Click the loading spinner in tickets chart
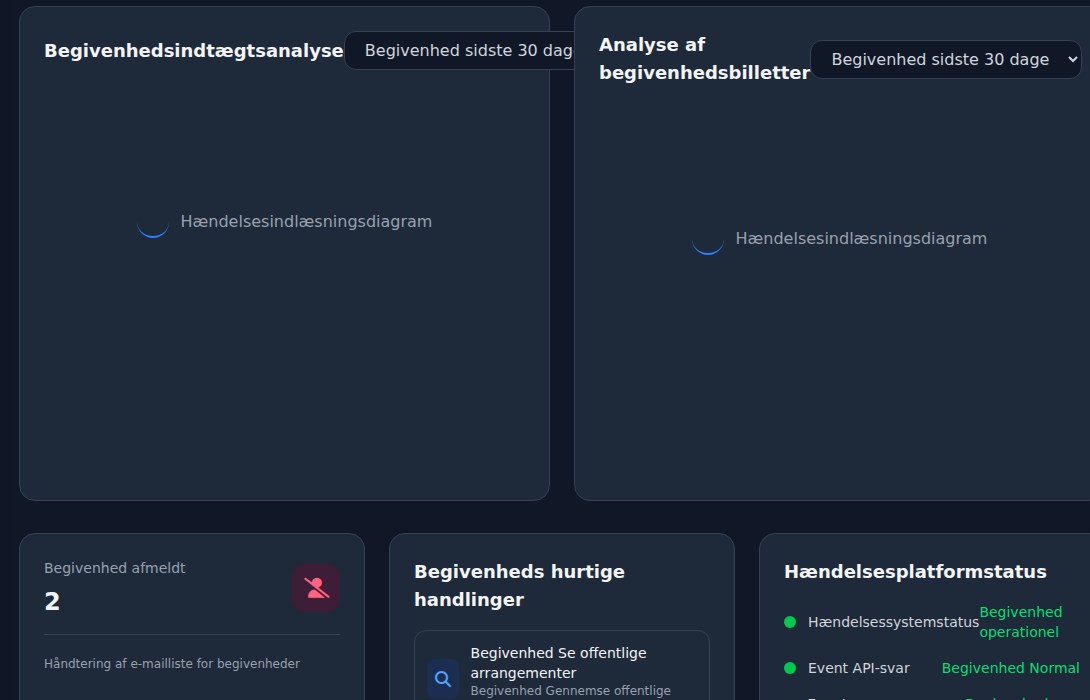This screenshot has height=700, width=1090. click(708, 239)
